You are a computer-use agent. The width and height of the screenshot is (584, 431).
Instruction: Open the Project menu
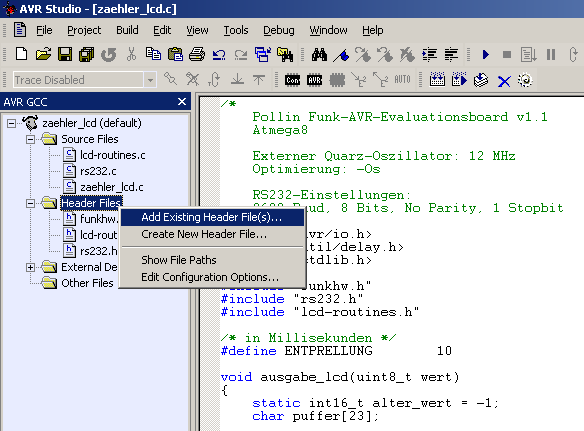click(84, 30)
